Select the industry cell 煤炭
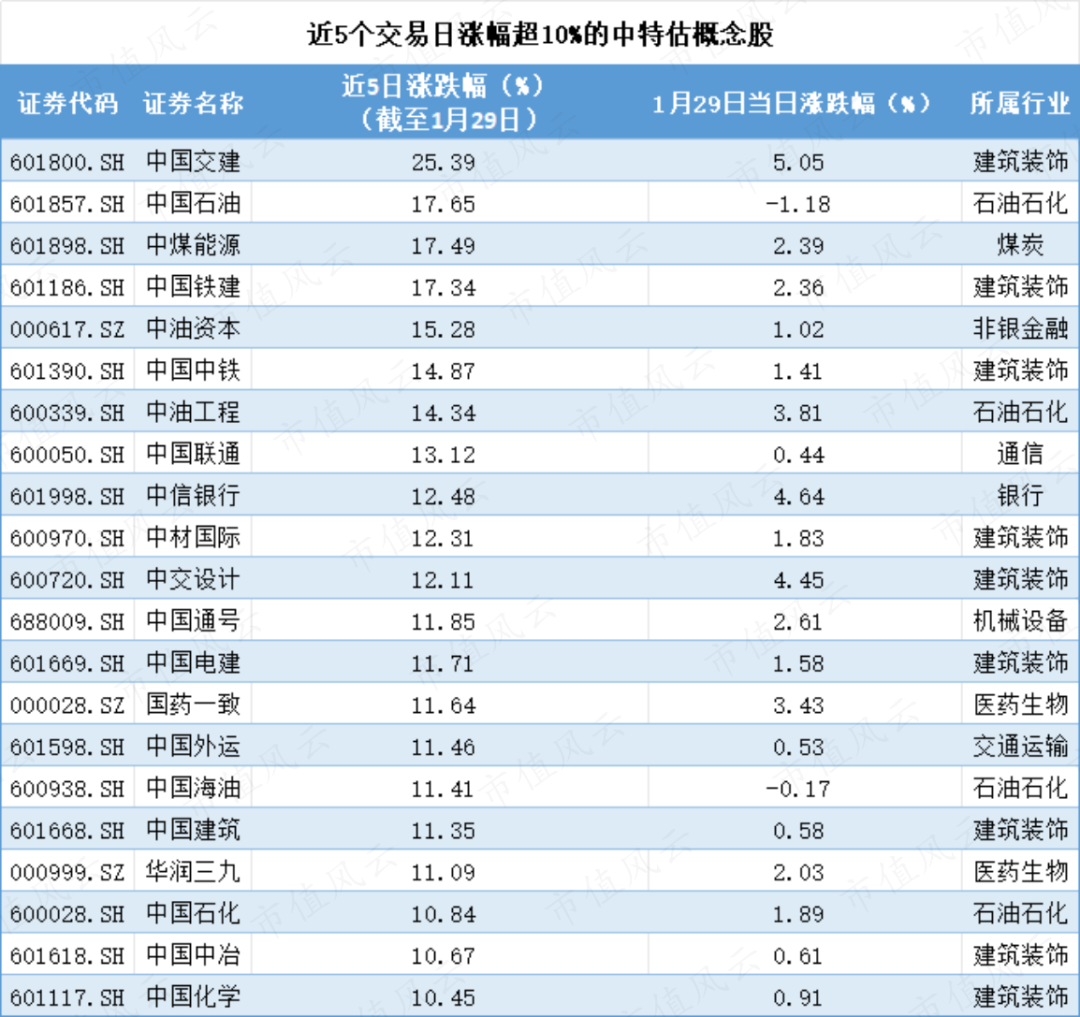The width and height of the screenshot is (1080, 1017). [x=1020, y=246]
